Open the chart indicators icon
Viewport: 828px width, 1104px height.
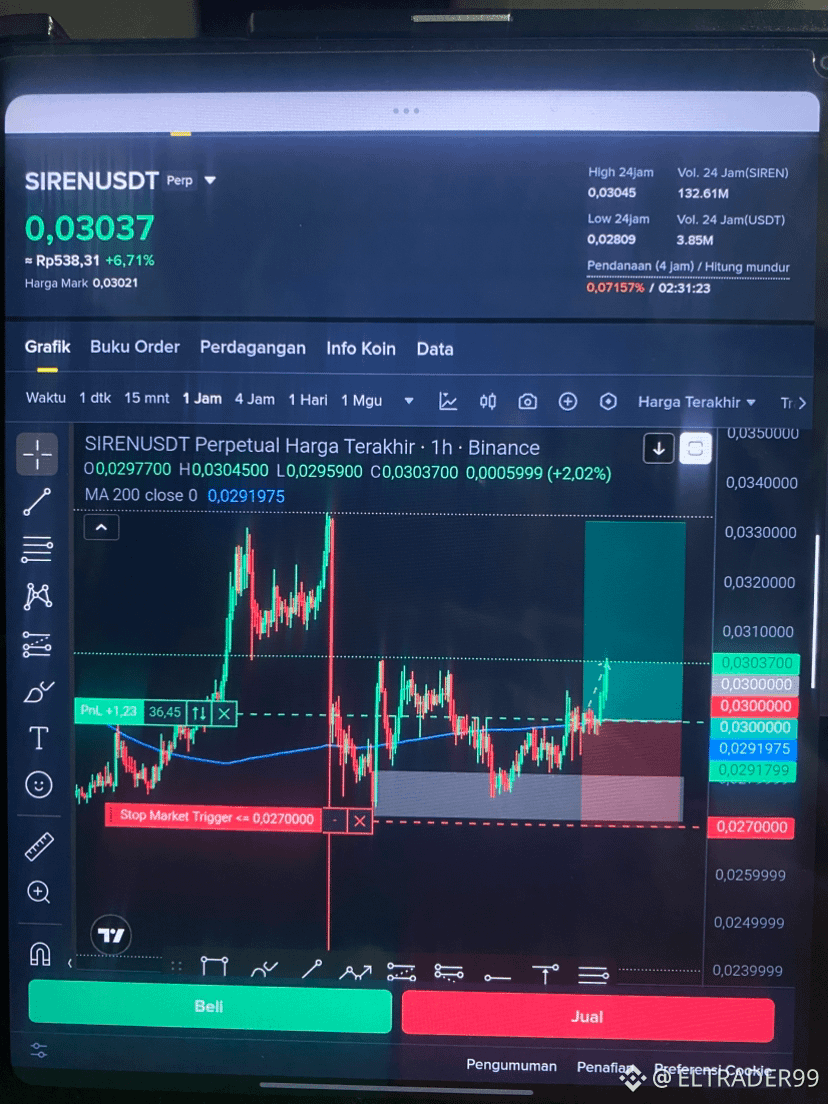[448, 401]
